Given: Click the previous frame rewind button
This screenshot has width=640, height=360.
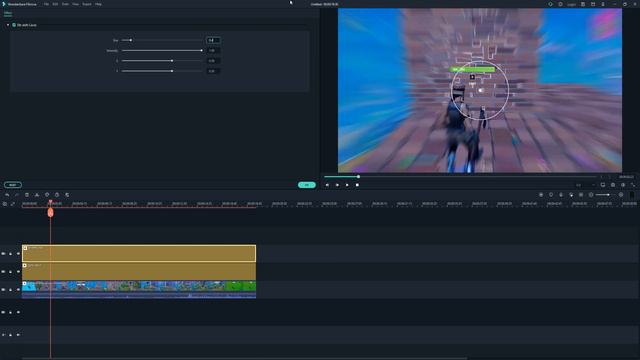Looking at the screenshot, I should point(327,185).
